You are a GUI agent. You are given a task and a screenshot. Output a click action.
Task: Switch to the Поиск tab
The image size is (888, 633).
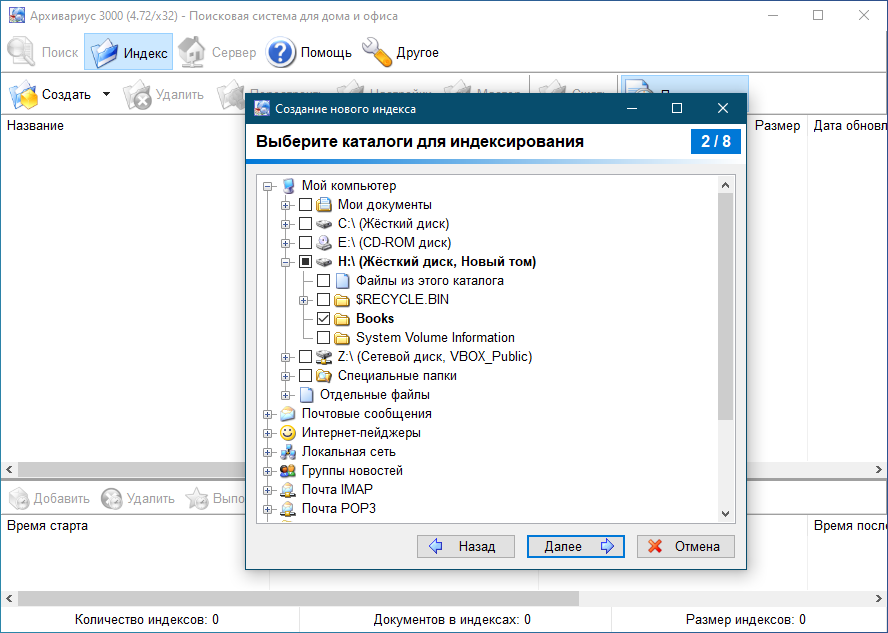click(42, 52)
